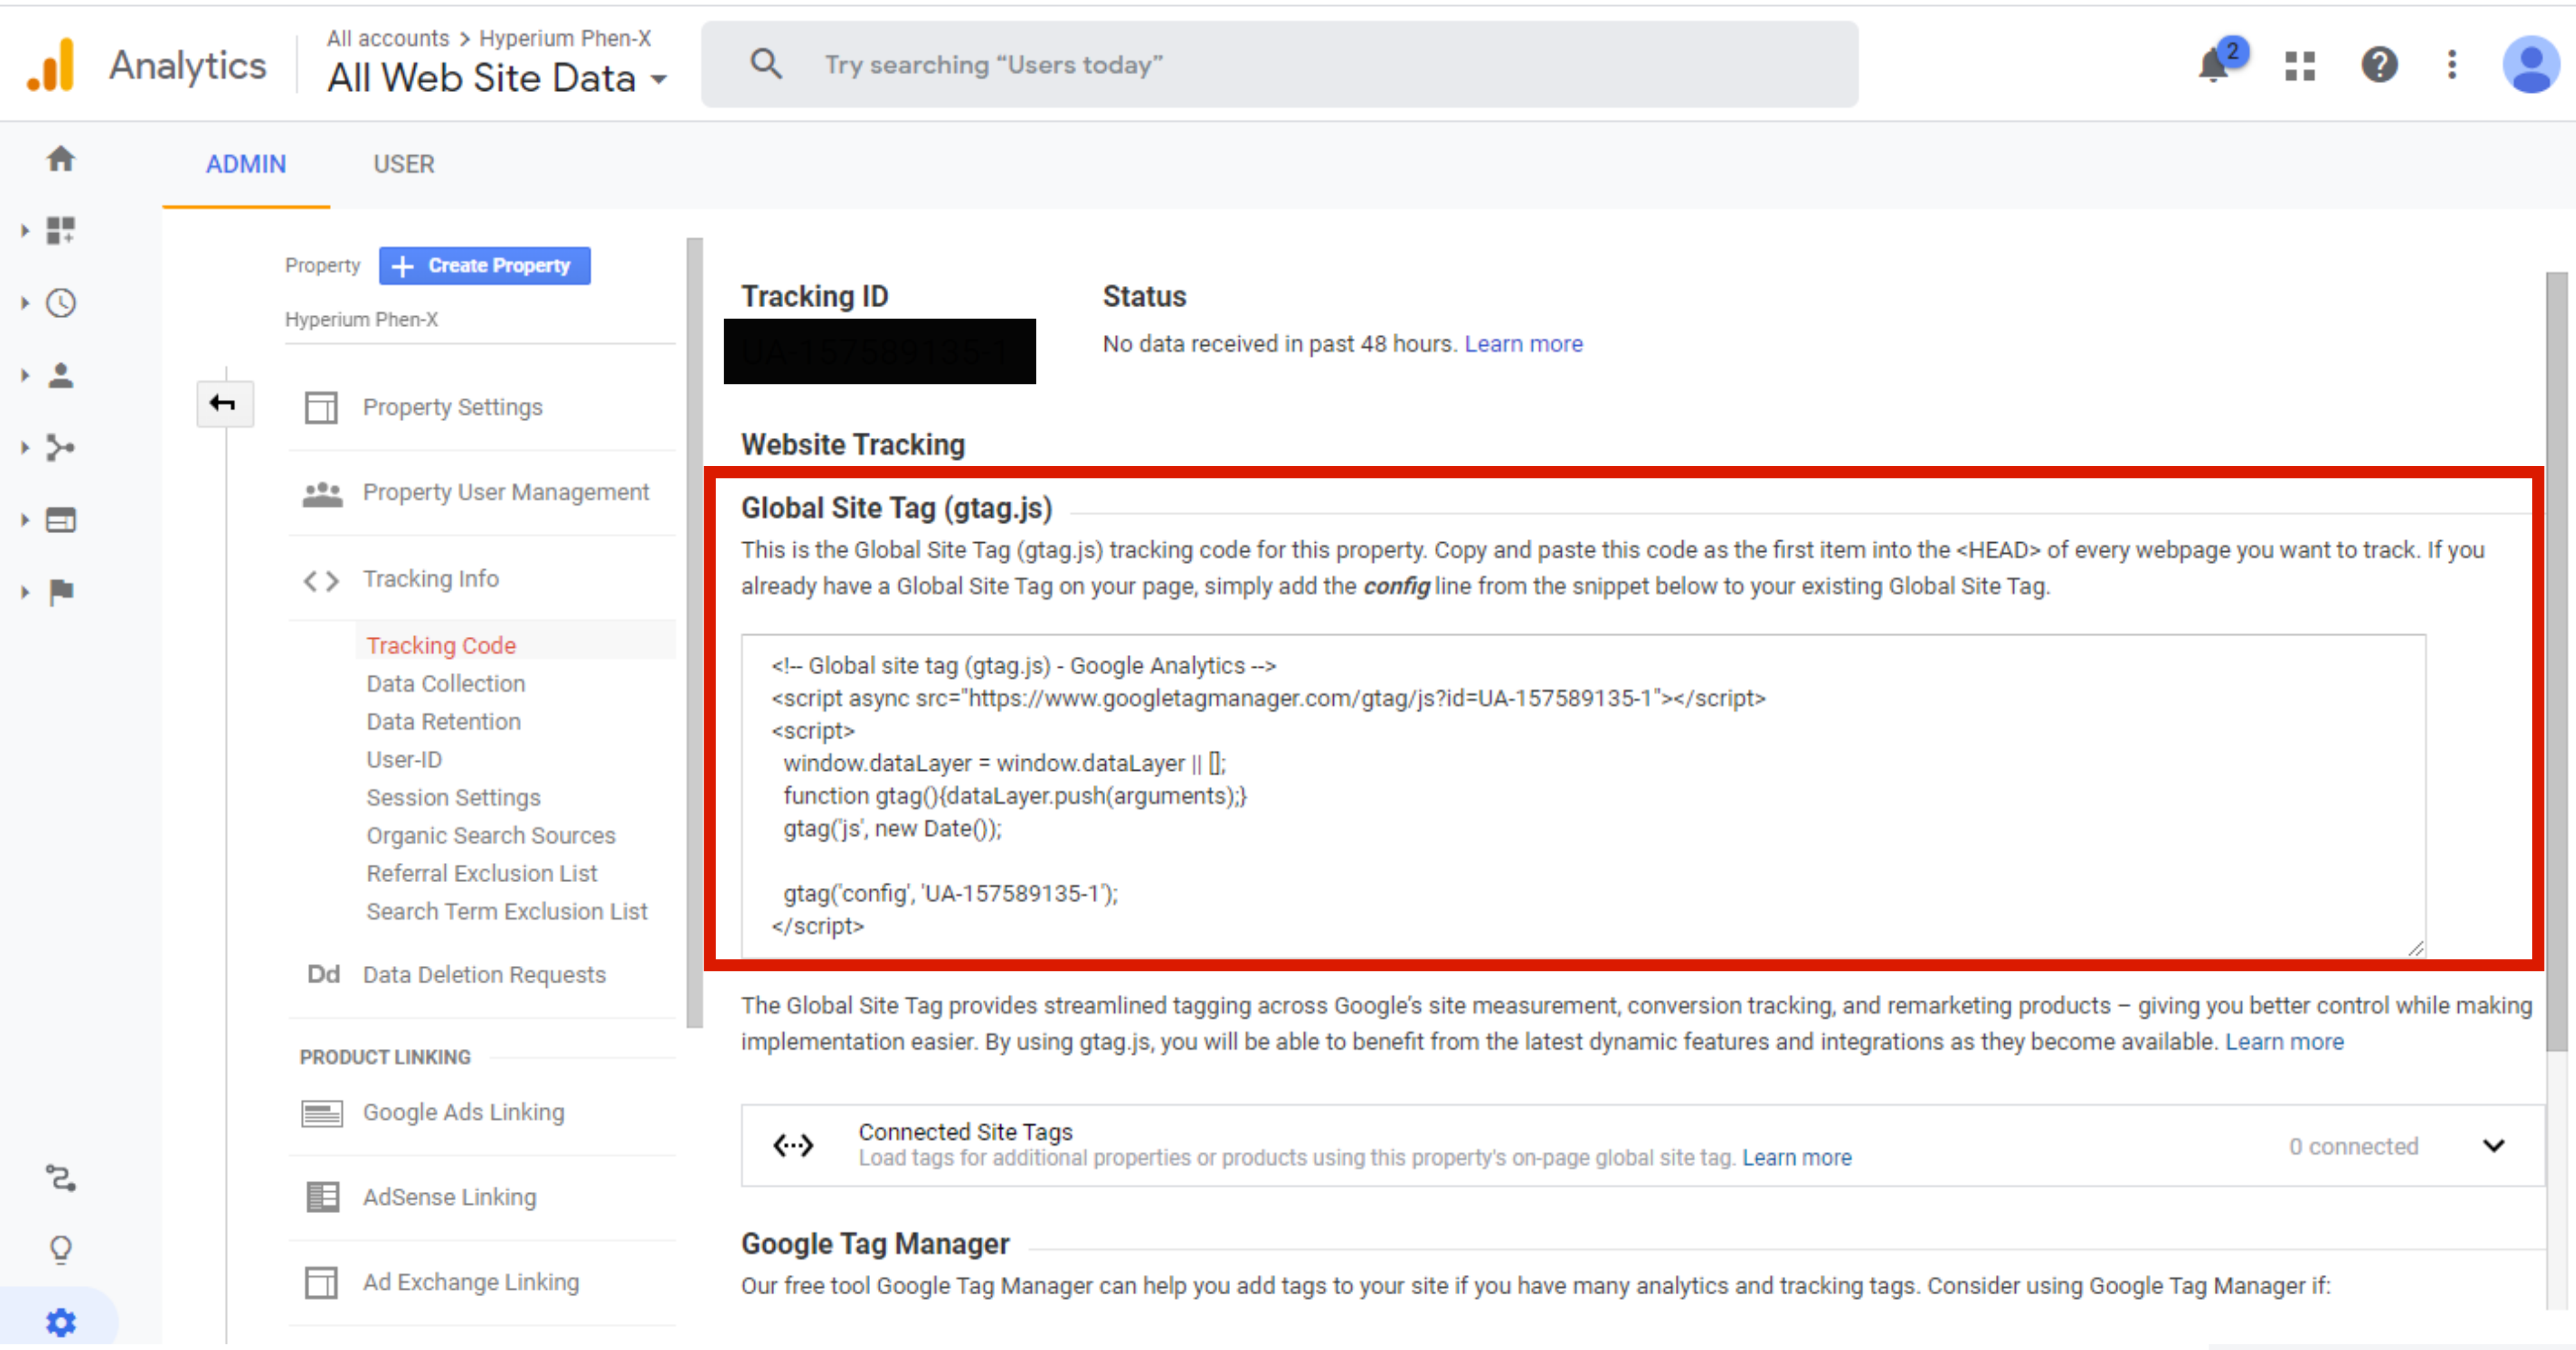Open the three-dot more options menu

(x=2451, y=66)
